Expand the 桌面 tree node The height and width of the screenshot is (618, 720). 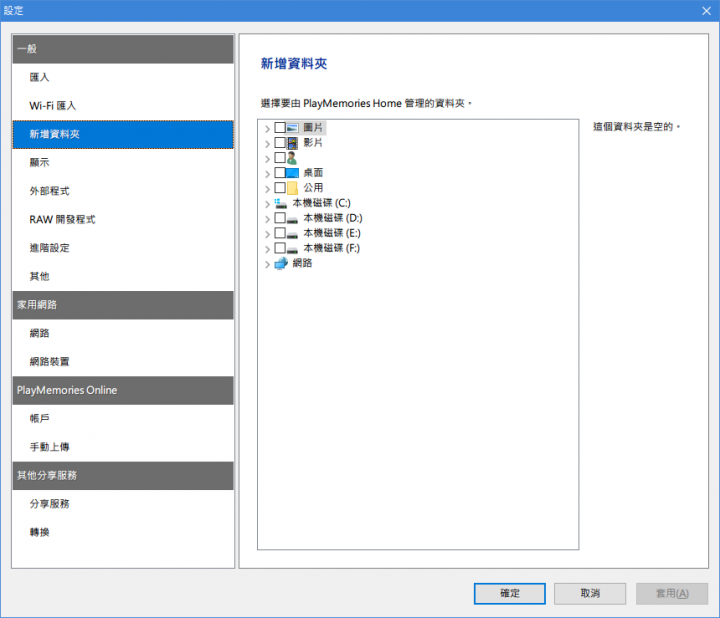point(267,174)
